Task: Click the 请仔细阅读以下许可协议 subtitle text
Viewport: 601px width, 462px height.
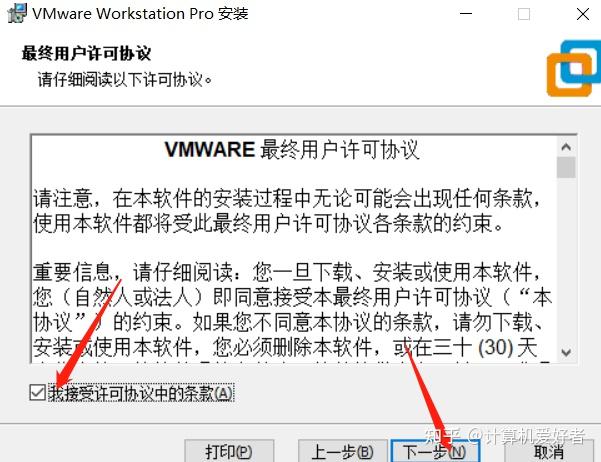Action: point(125,80)
